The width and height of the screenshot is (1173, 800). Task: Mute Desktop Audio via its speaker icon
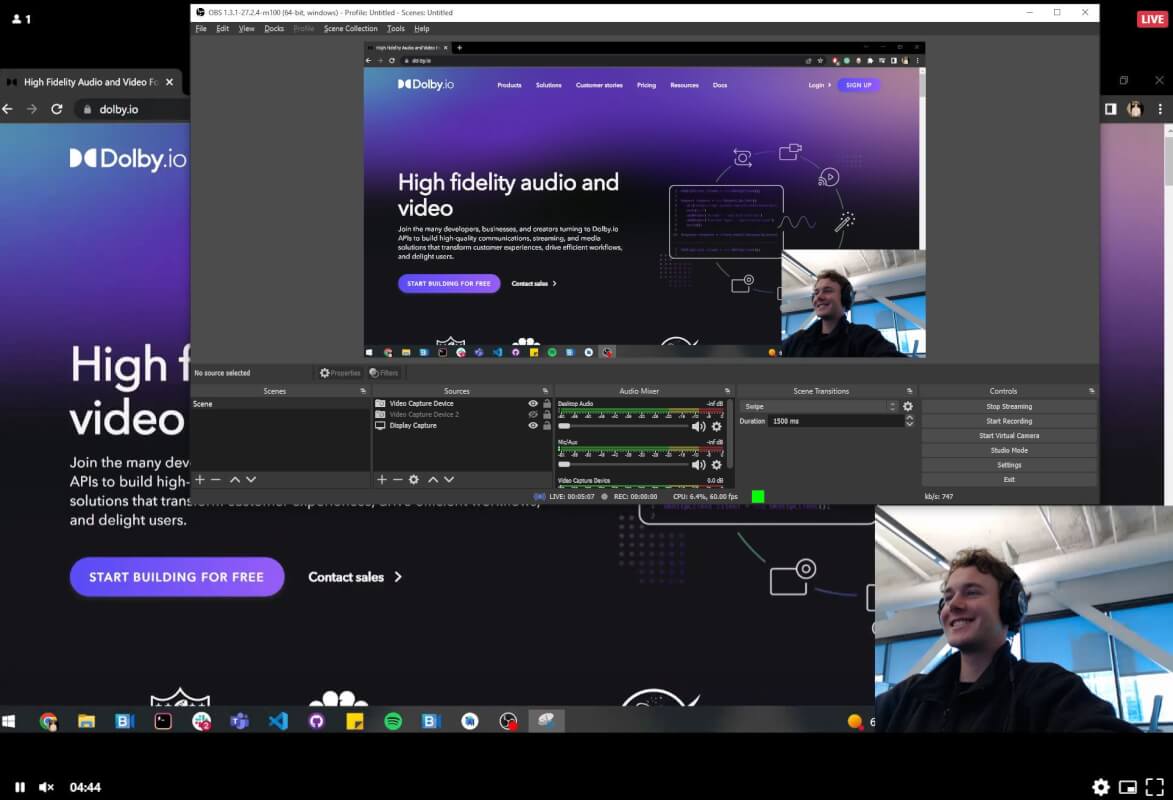(699, 427)
